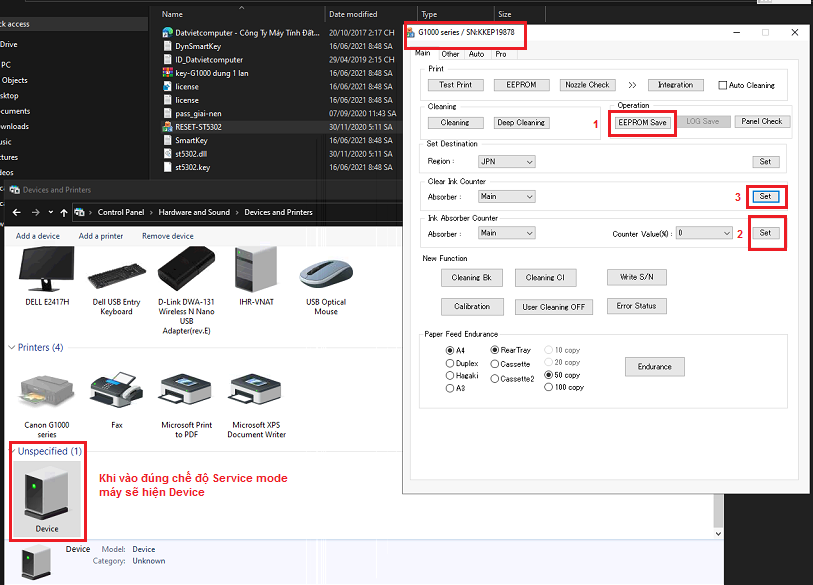Click the Nozzle Check button
Viewport: 813px width, 585px height.
(587, 85)
